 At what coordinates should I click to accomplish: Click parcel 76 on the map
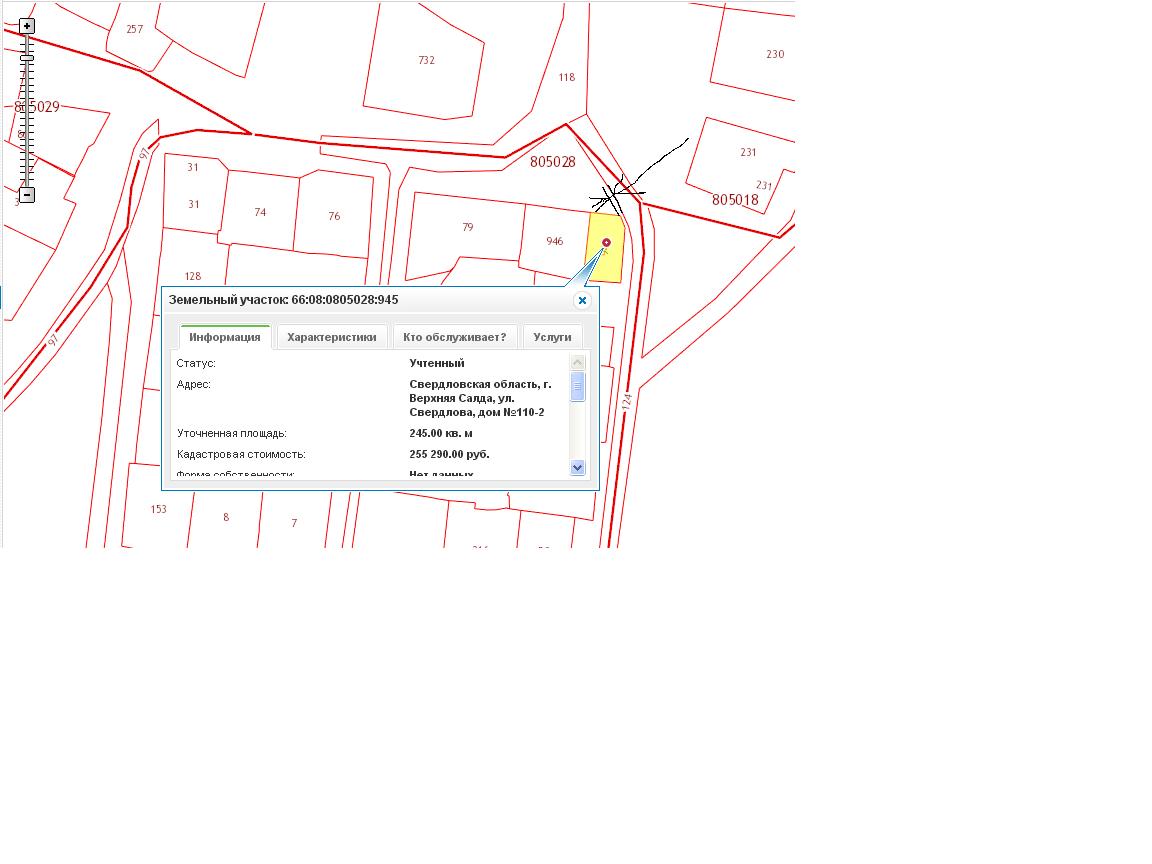point(334,216)
